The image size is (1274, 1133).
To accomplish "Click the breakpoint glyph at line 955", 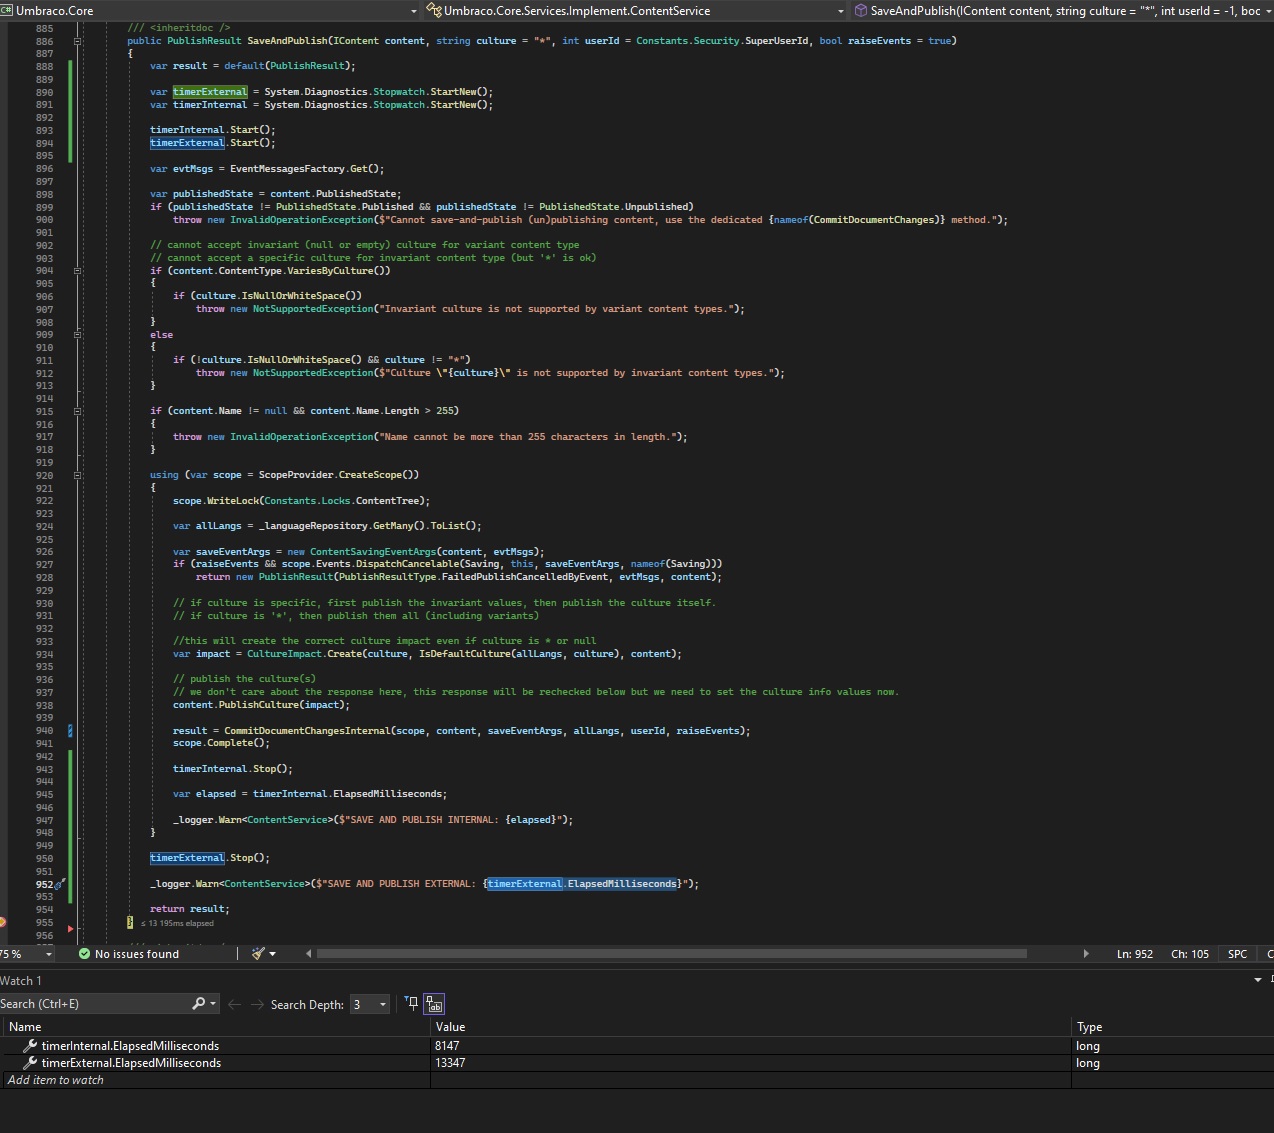I will (x=2, y=922).
